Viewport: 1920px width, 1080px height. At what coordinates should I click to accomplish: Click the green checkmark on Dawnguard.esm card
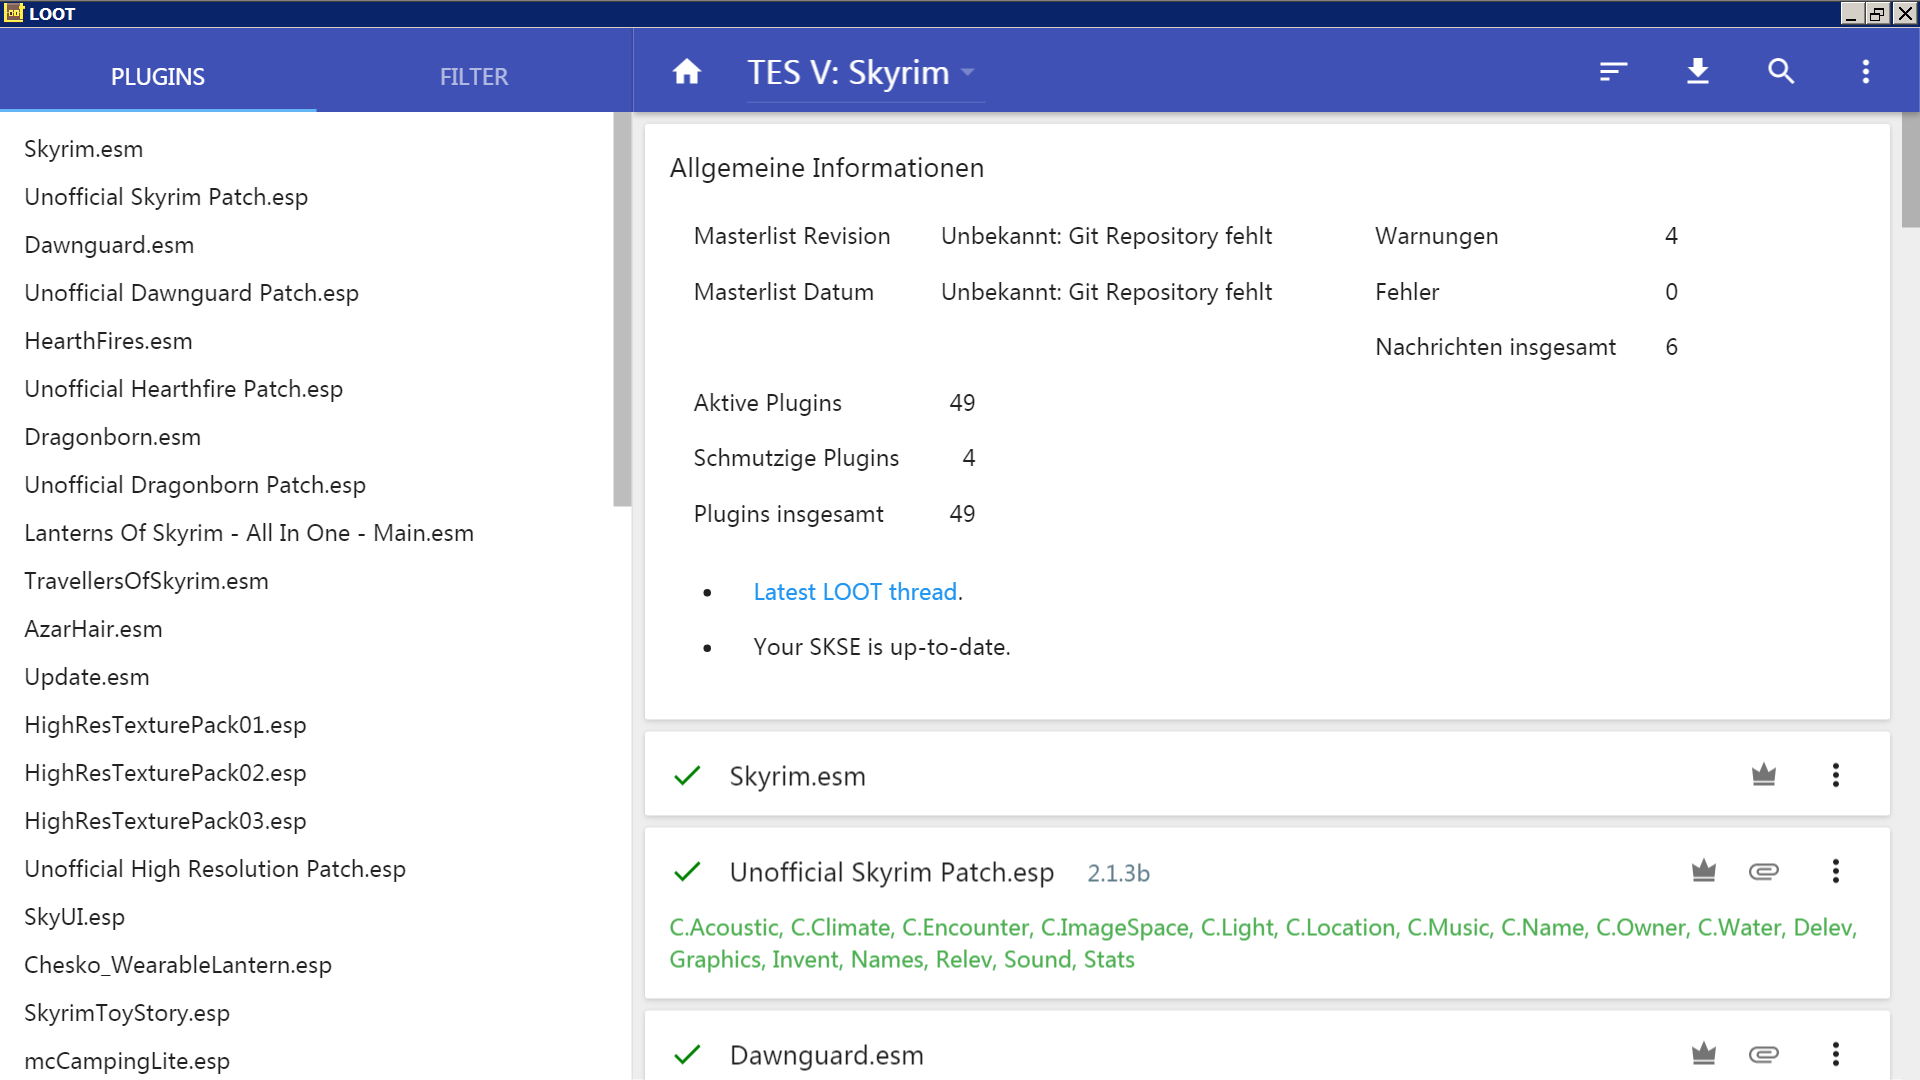(x=687, y=1055)
